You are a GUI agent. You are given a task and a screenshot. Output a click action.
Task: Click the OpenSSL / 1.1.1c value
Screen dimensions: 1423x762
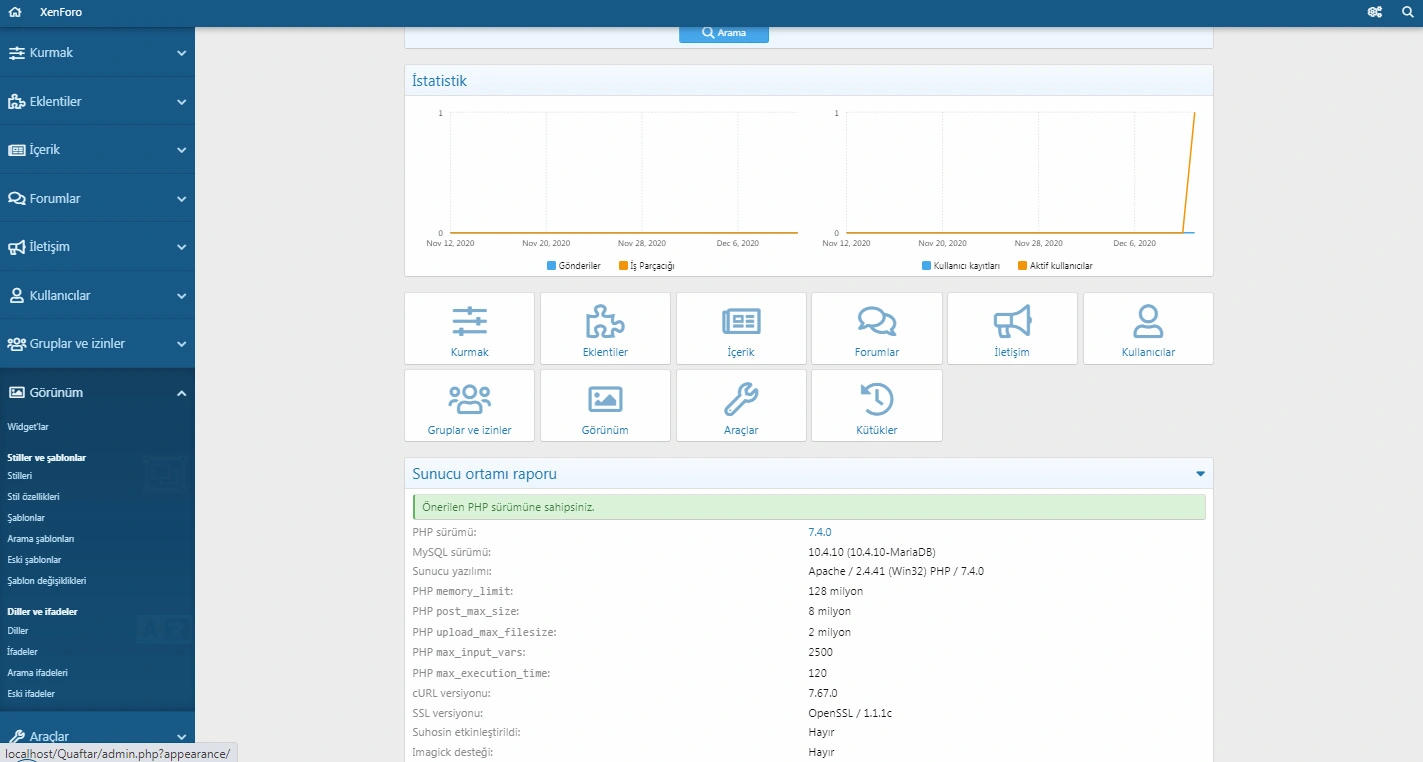coord(850,713)
